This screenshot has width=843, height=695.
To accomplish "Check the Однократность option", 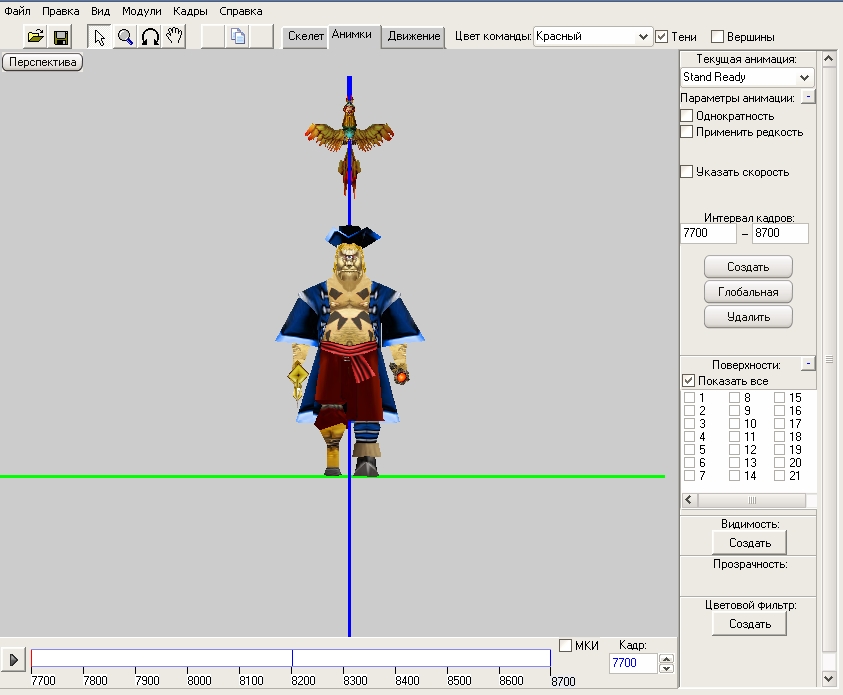I will (687, 116).
